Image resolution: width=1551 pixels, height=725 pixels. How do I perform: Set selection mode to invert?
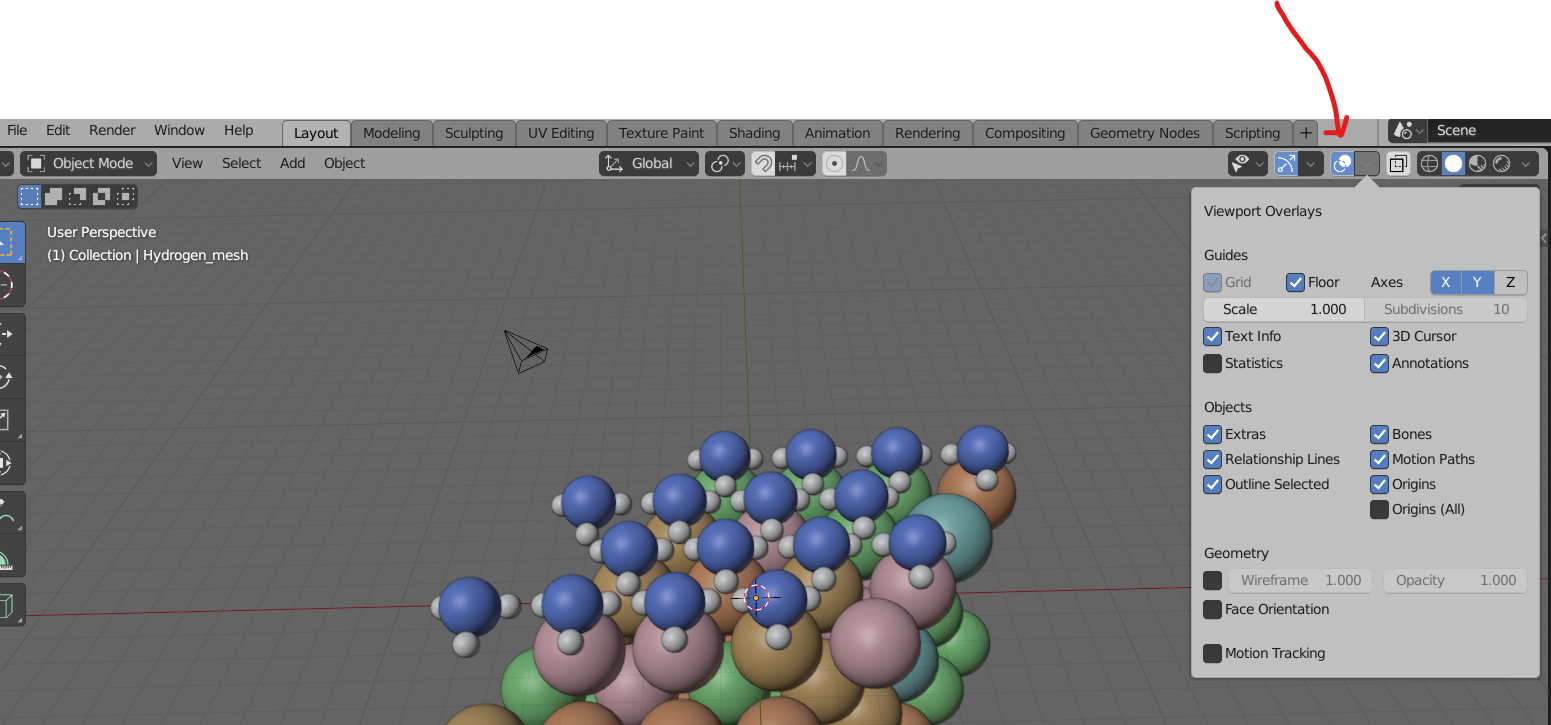point(102,197)
